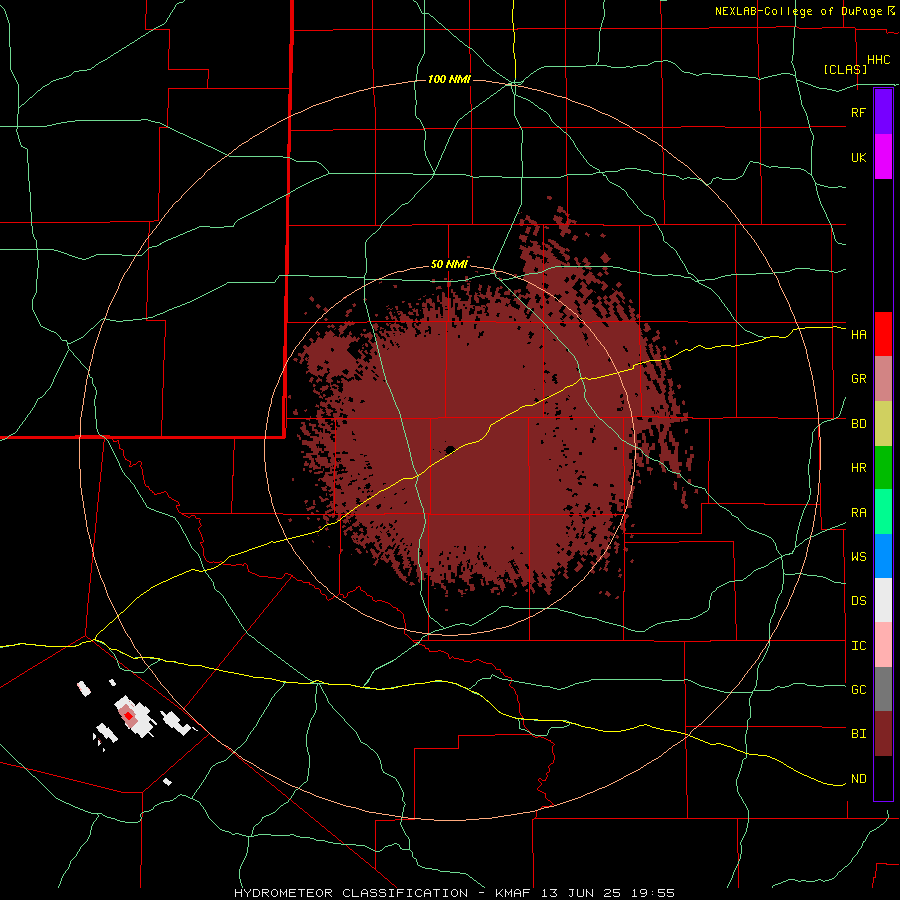
Task: Click the NEXLAB-College of DuPage credit text
Action: coord(798,11)
